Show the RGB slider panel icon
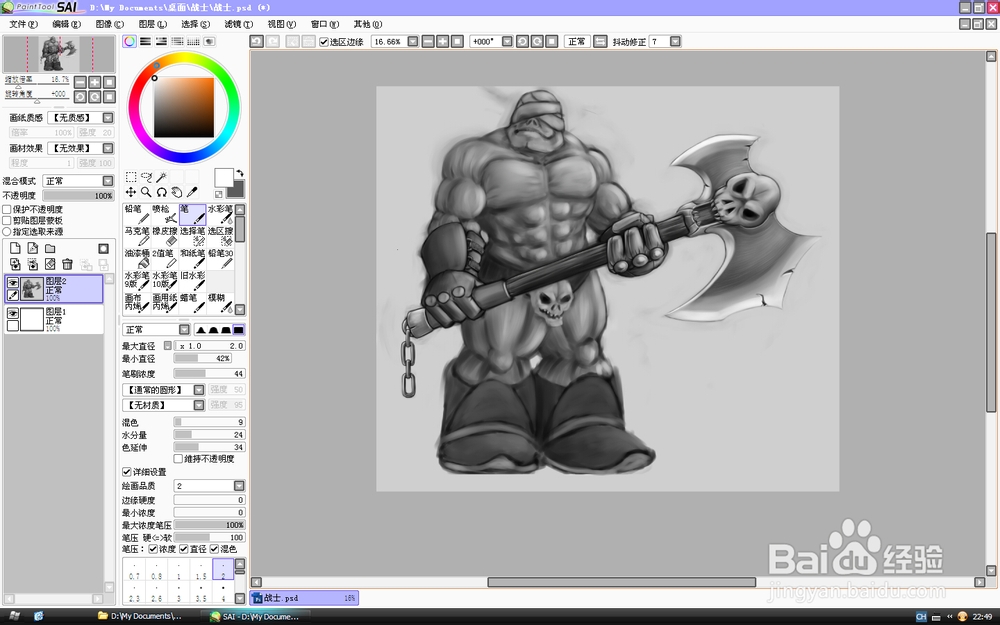1000x625 pixels. [145, 41]
